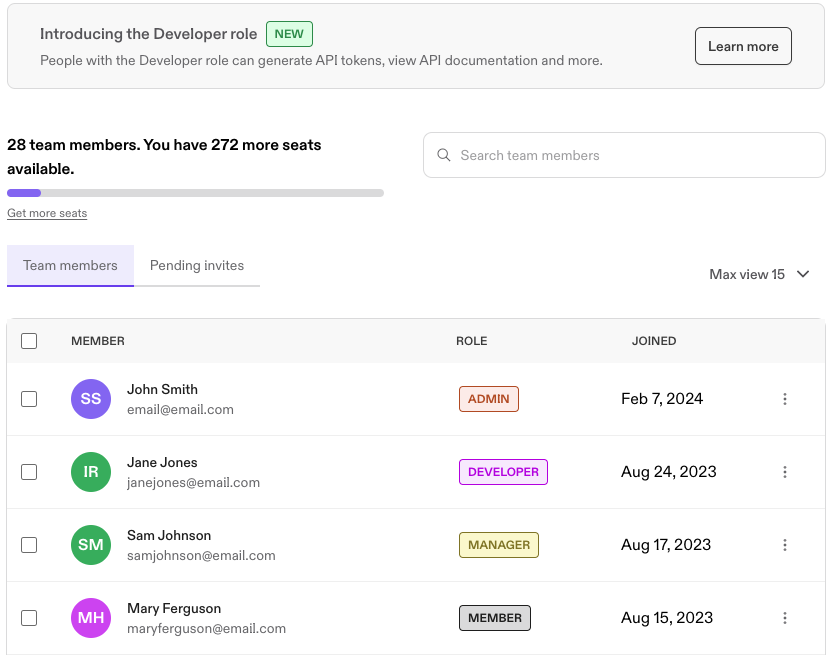Viewport: 830px width, 655px height.
Task: Click Jane Jones's green IR avatar
Action: click(x=91, y=472)
